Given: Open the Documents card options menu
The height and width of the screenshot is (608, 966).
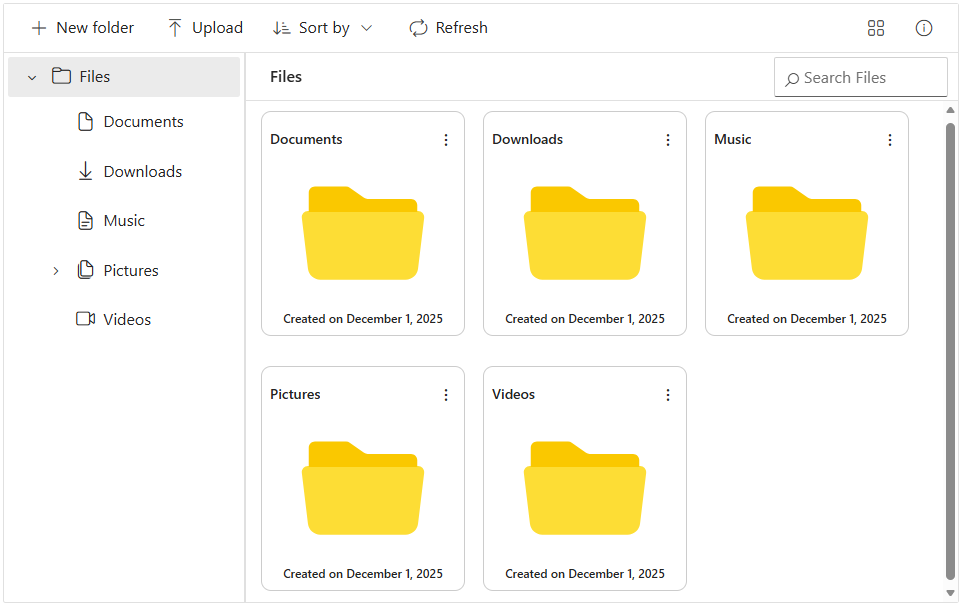Looking at the screenshot, I should click(x=446, y=140).
